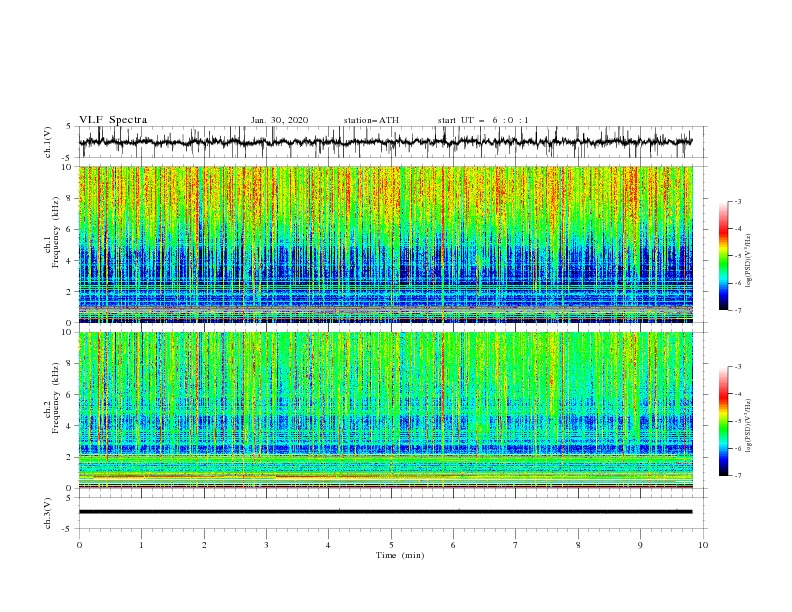Click tick label "4" on the Time axis
The height and width of the screenshot is (612, 792).
click(329, 545)
